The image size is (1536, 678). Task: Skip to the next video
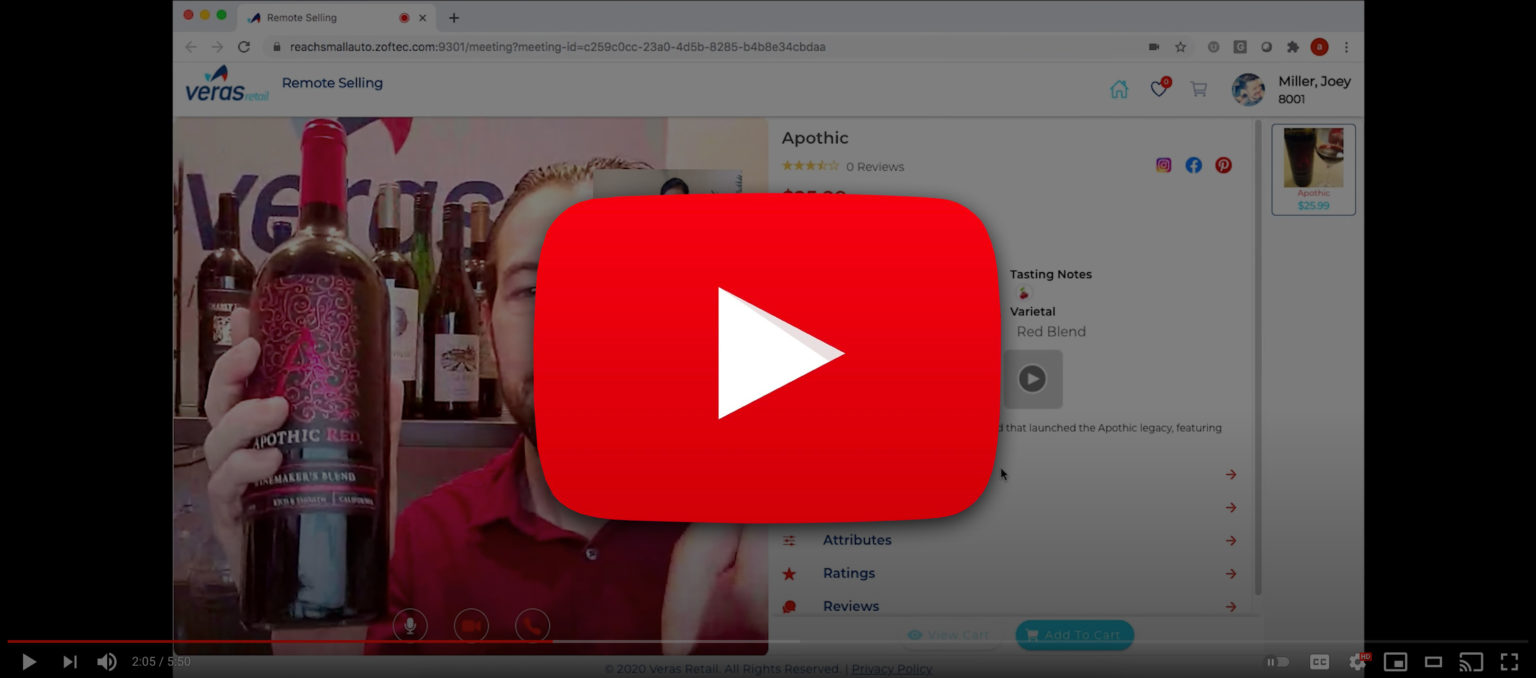coord(69,661)
